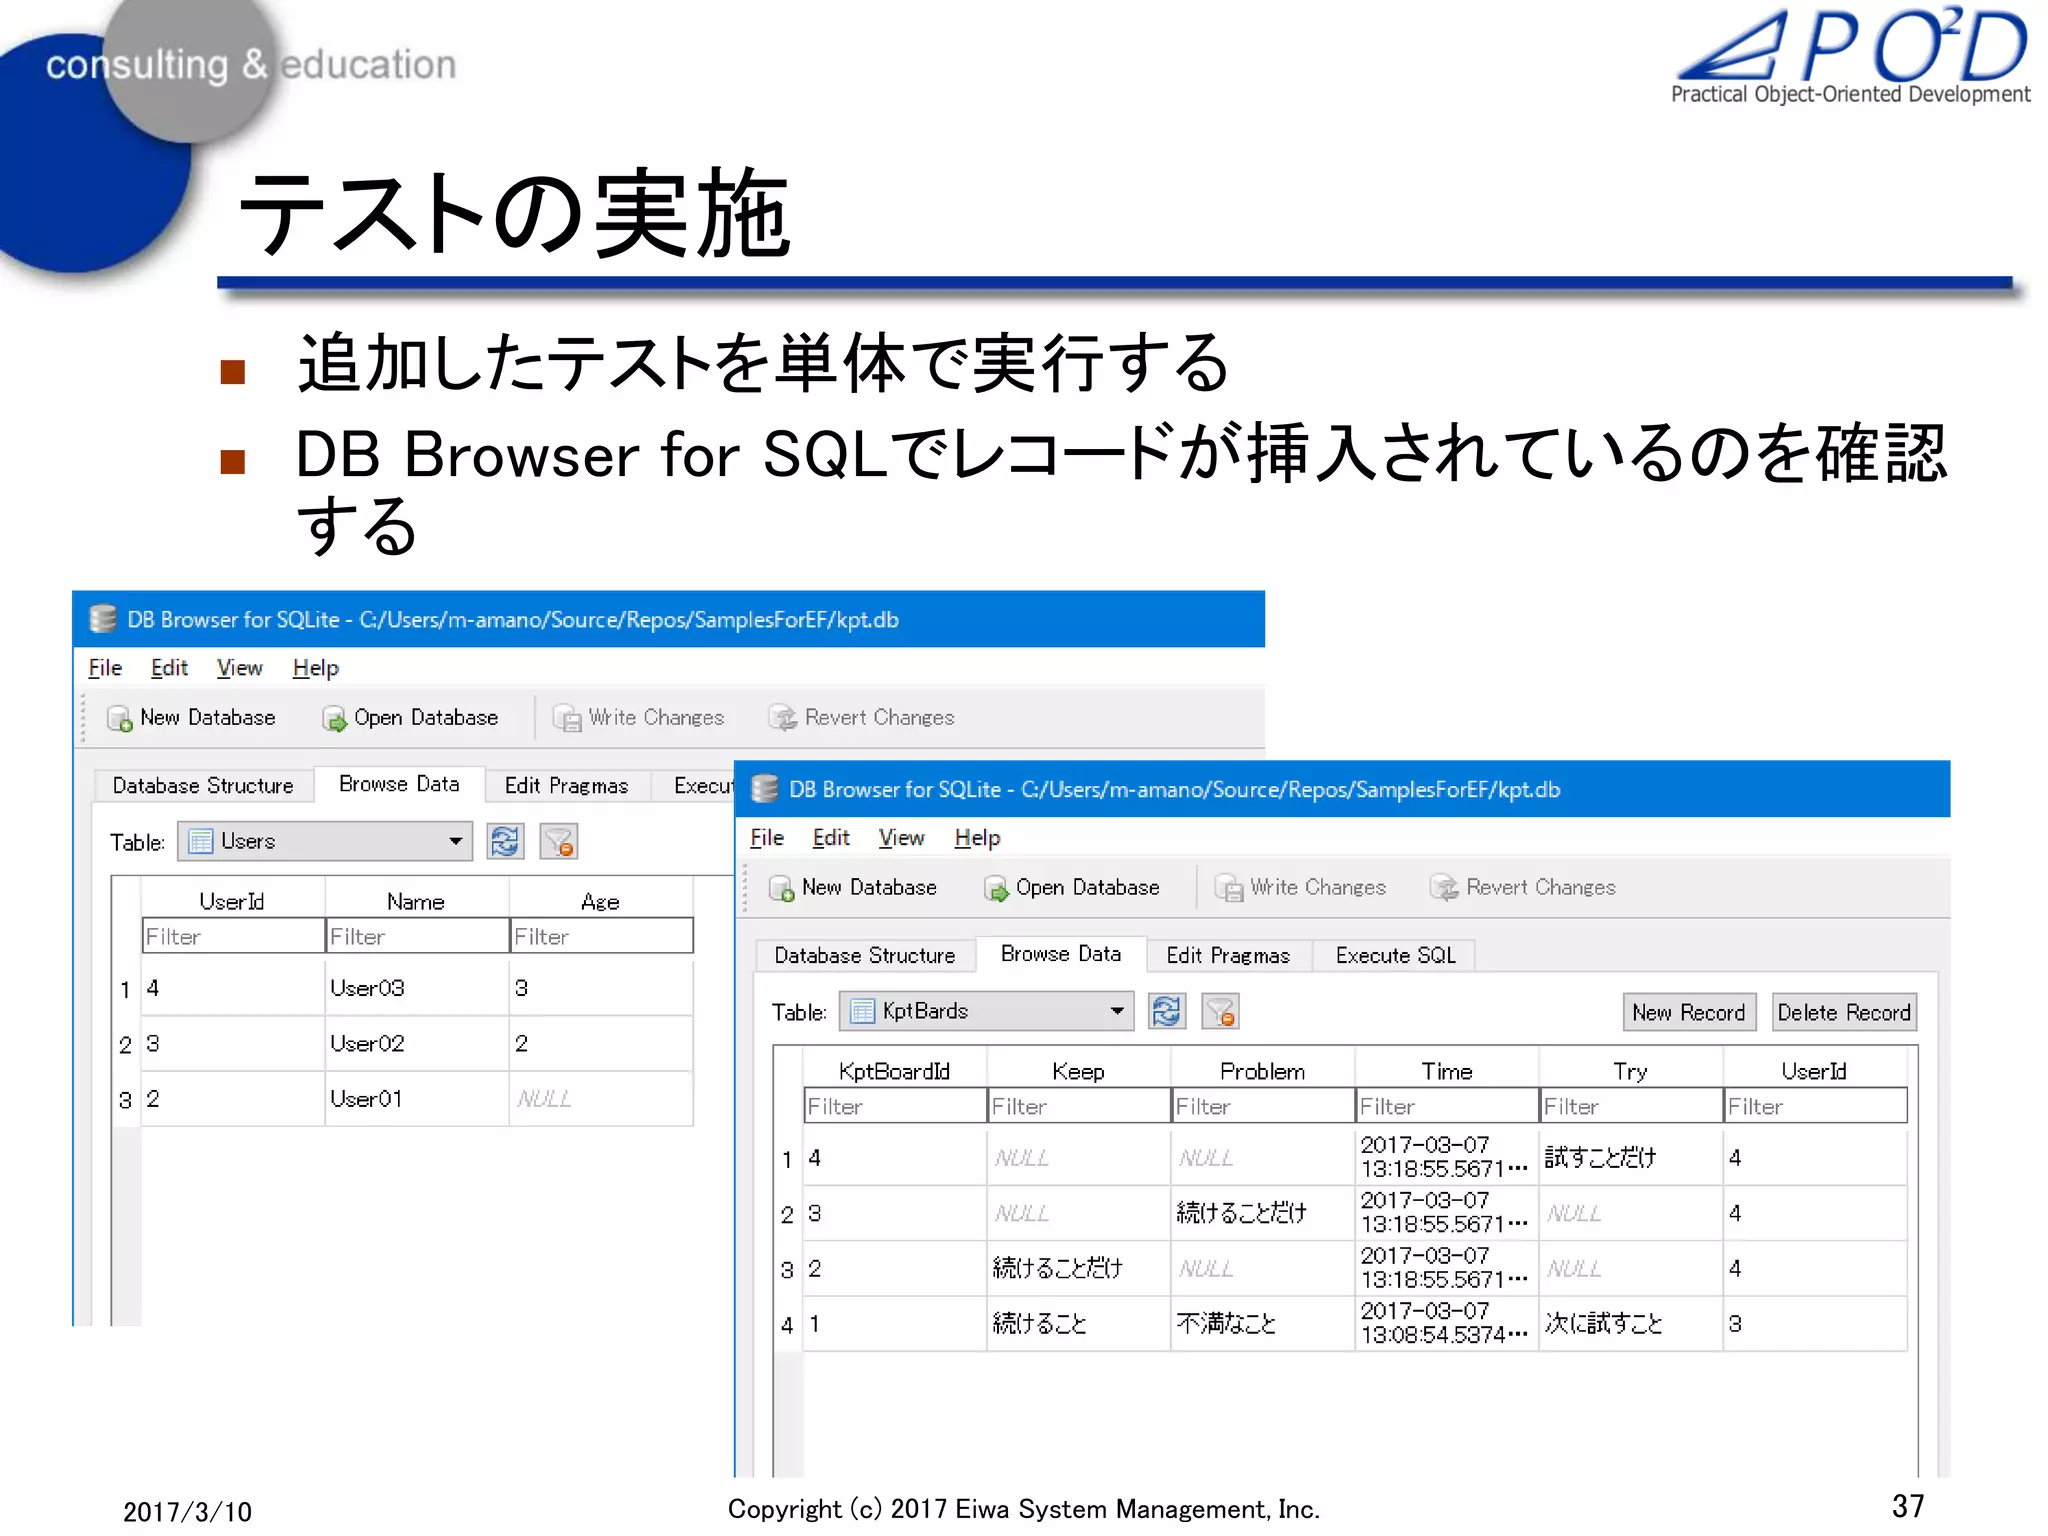The image size is (2048, 1536).
Task: Open Edit menu in front window
Action: [x=831, y=838]
